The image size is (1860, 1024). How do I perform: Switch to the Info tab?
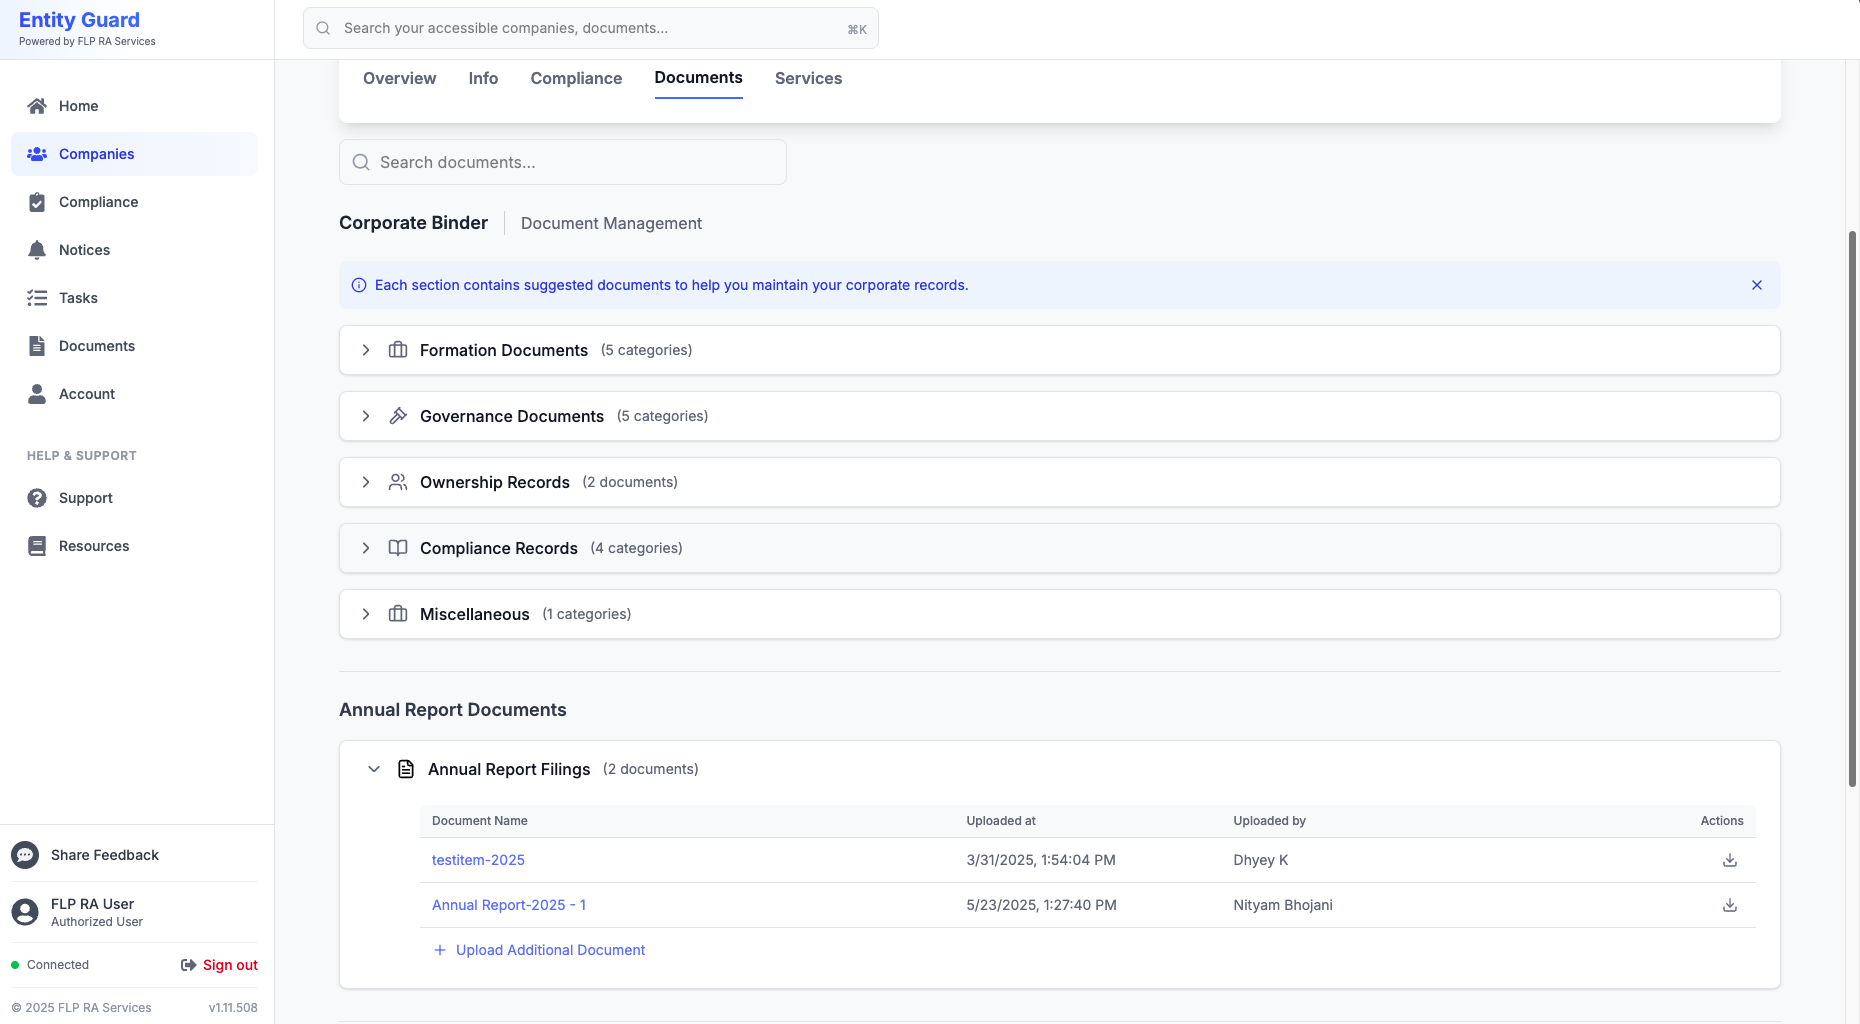(483, 78)
